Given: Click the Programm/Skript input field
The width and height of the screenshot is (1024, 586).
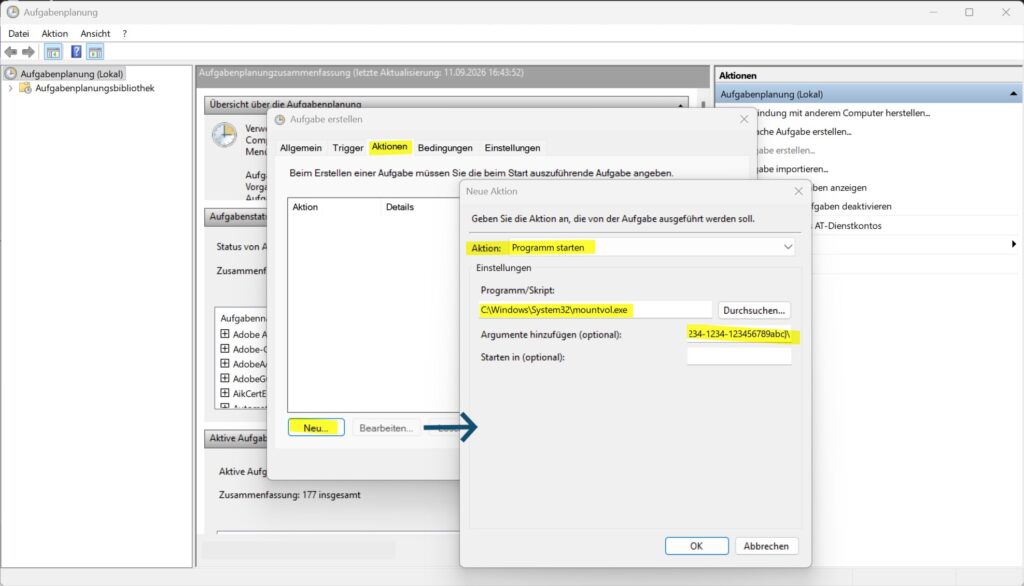Looking at the screenshot, I should [595, 310].
